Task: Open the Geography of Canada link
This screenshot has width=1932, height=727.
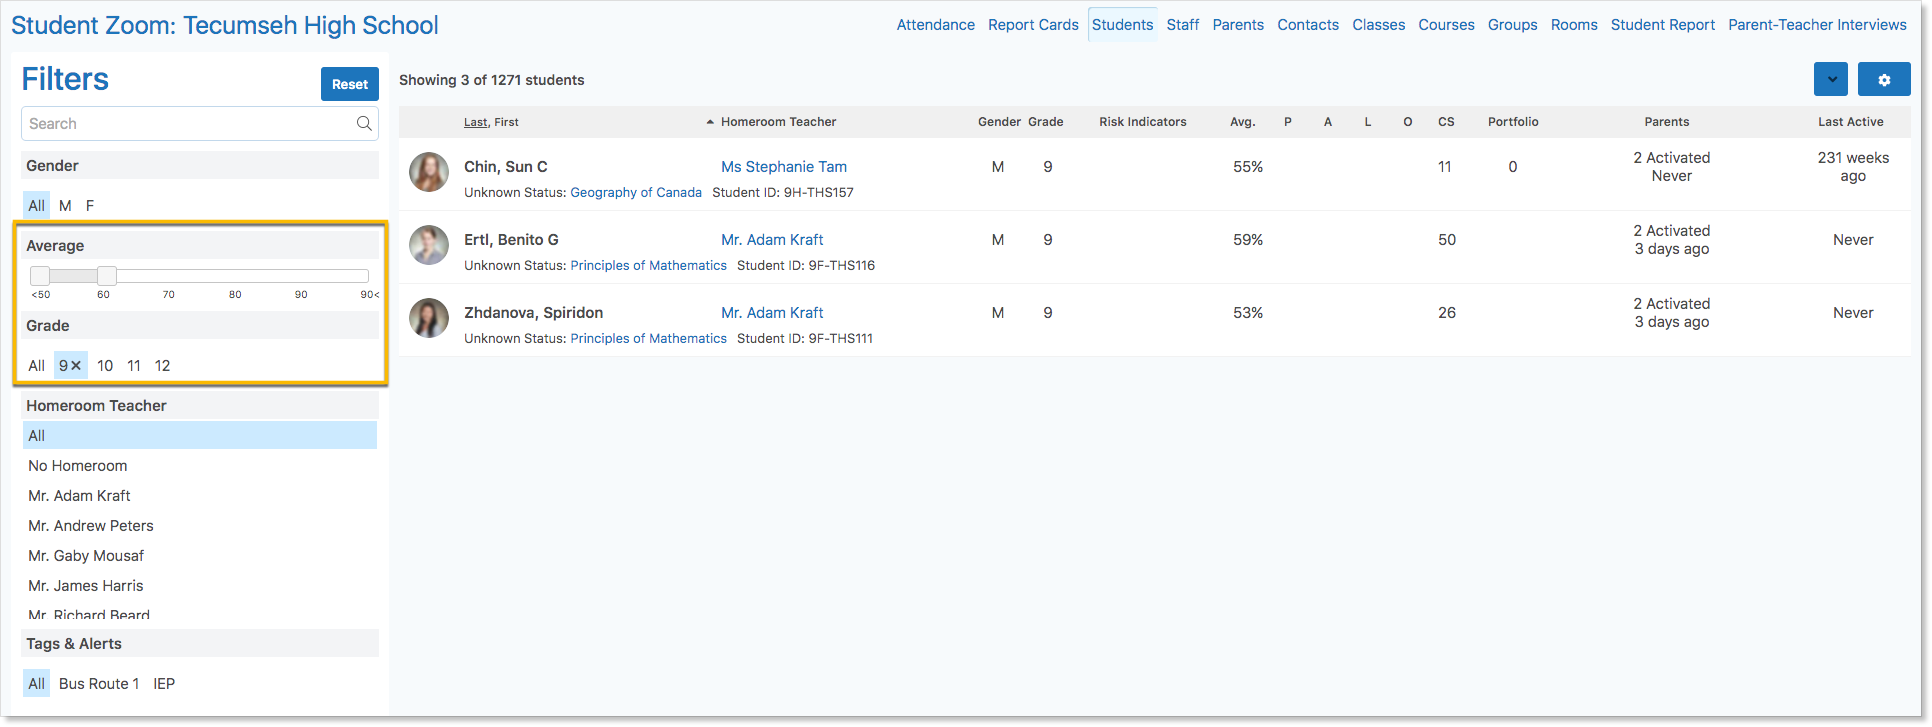Action: pyautogui.click(x=635, y=193)
